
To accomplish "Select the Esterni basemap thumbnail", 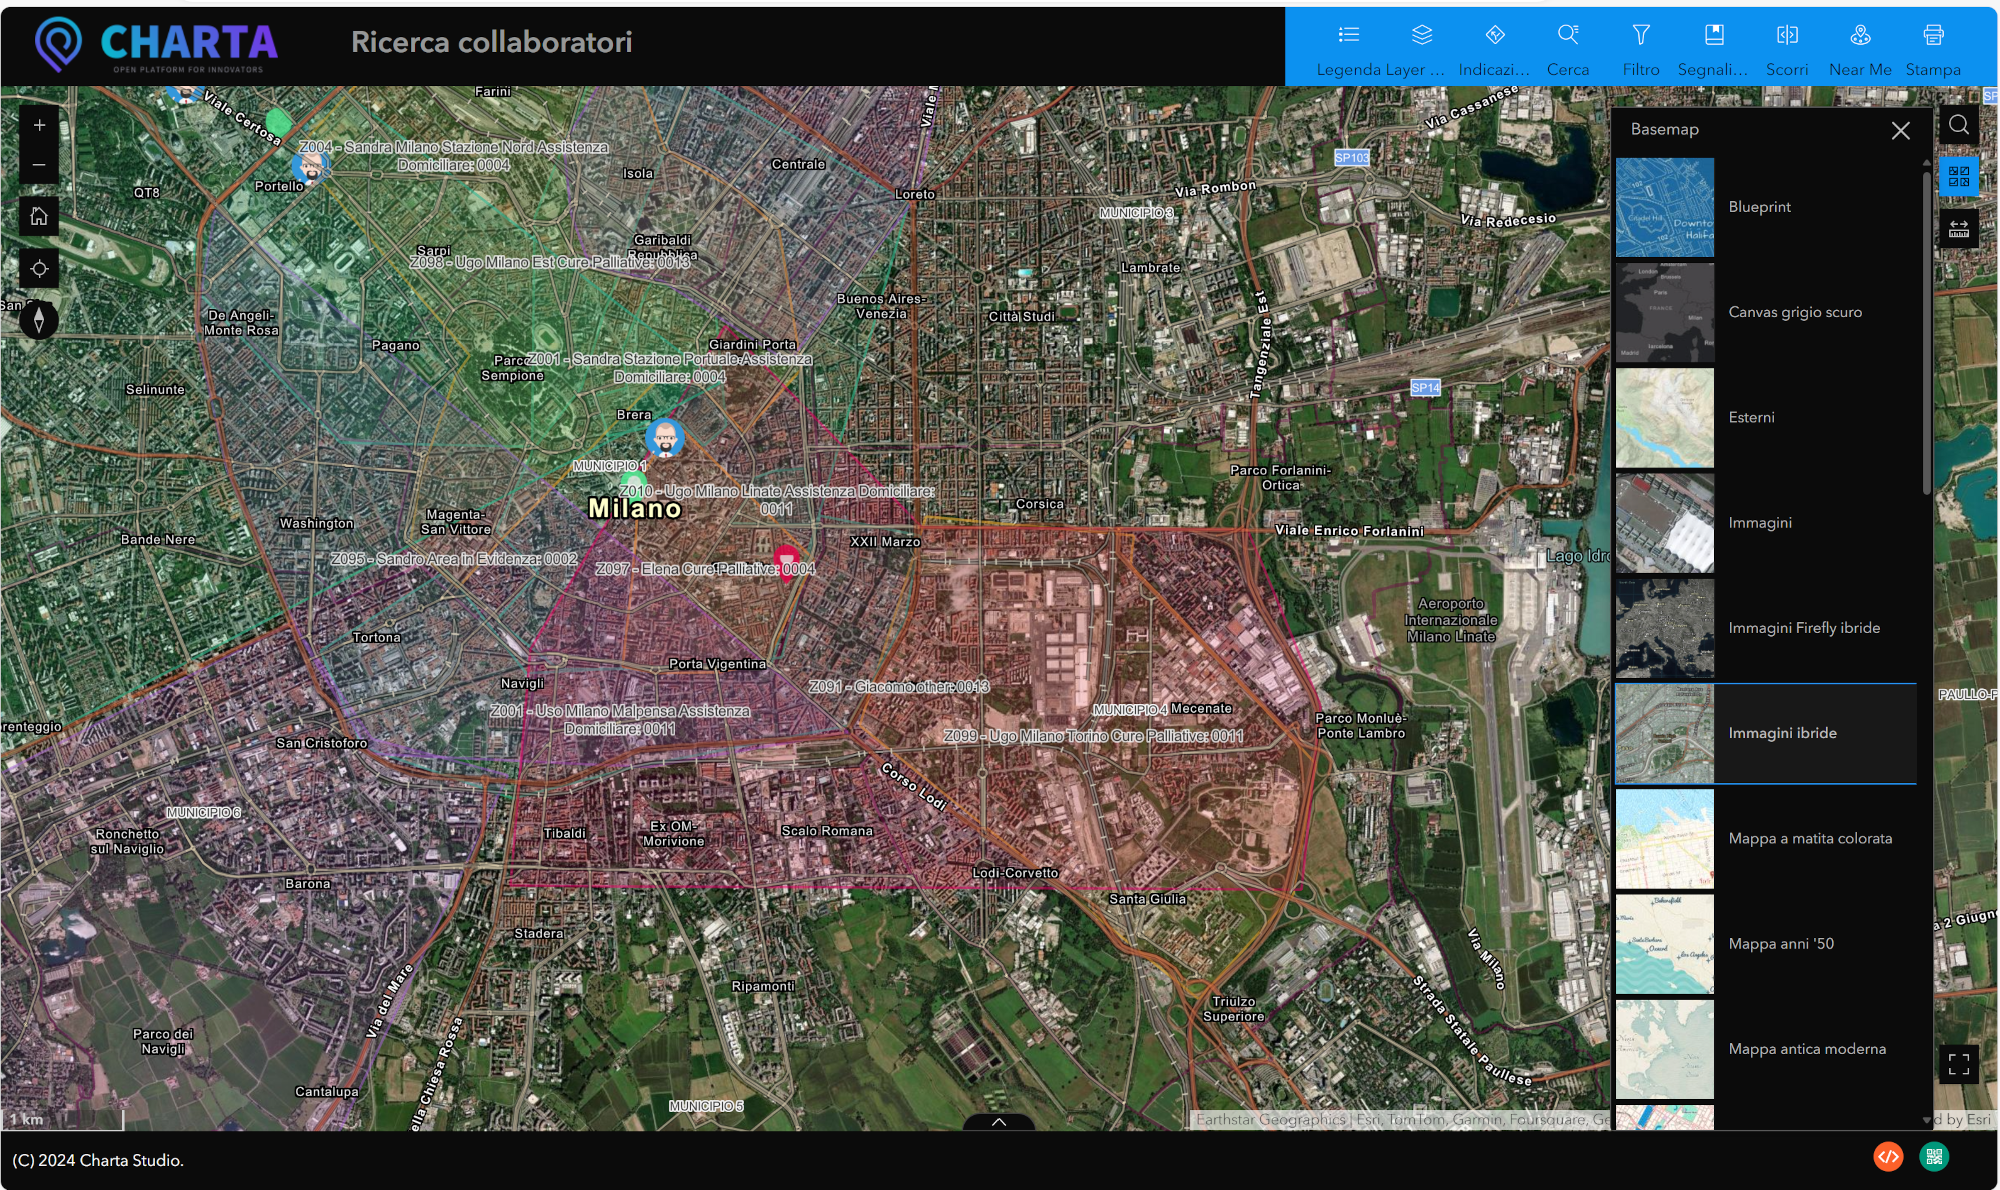I will pos(1665,418).
